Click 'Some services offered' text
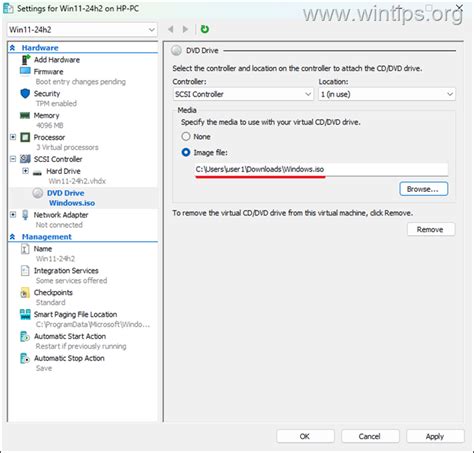Image resolution: width=474 pixels, height=453 pixels. (71, 281)
